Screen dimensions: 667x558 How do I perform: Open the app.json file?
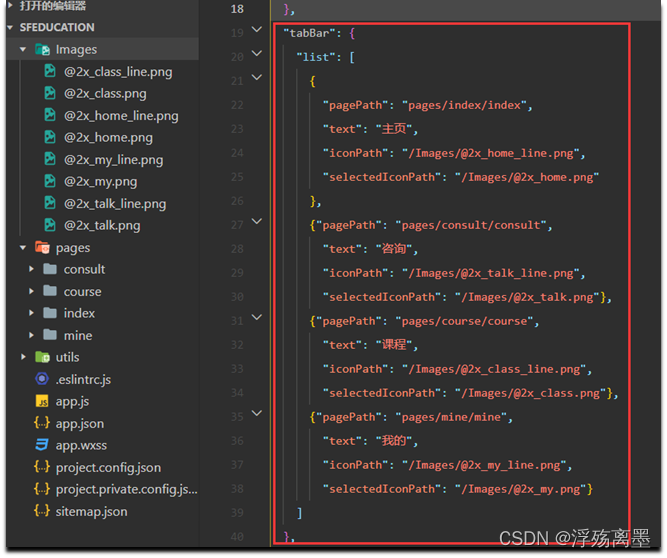click(80, 424)
